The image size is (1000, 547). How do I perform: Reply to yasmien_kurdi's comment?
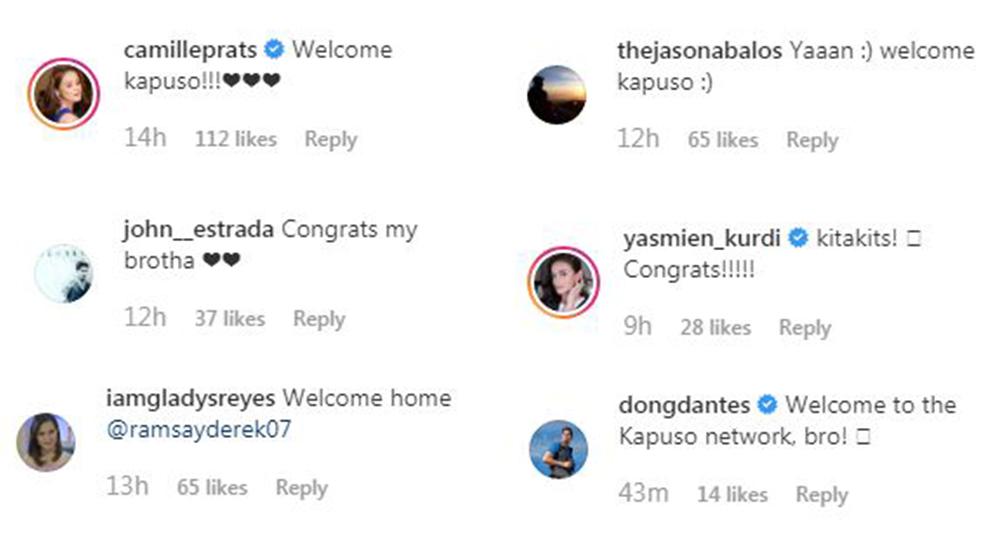tap(805, 327)
